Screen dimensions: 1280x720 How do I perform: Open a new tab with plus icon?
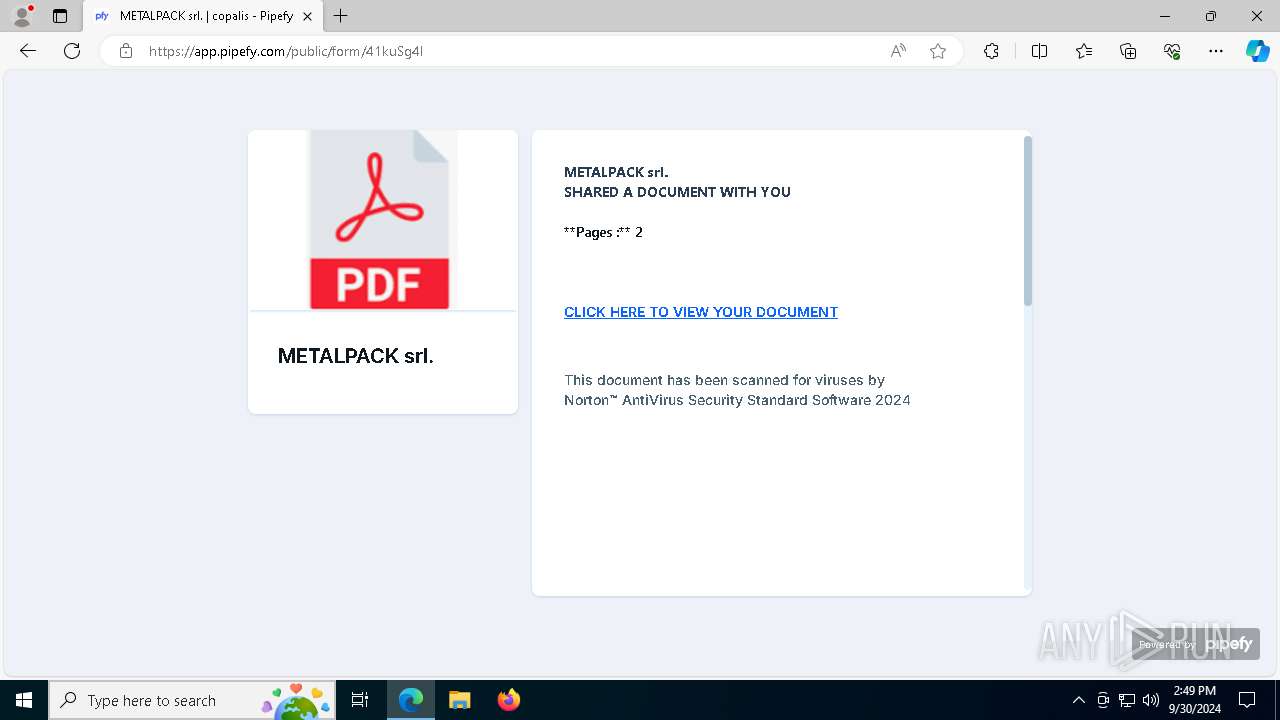[341, 16]
